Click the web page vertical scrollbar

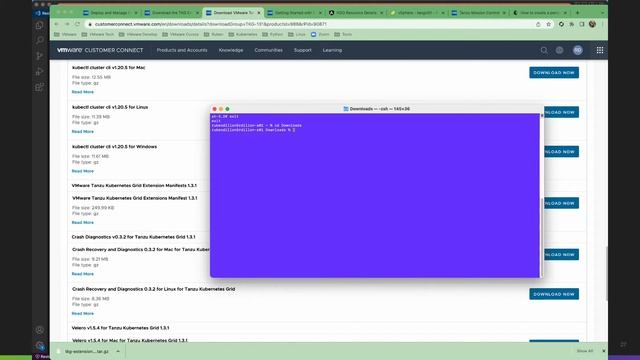pos(606,273)
